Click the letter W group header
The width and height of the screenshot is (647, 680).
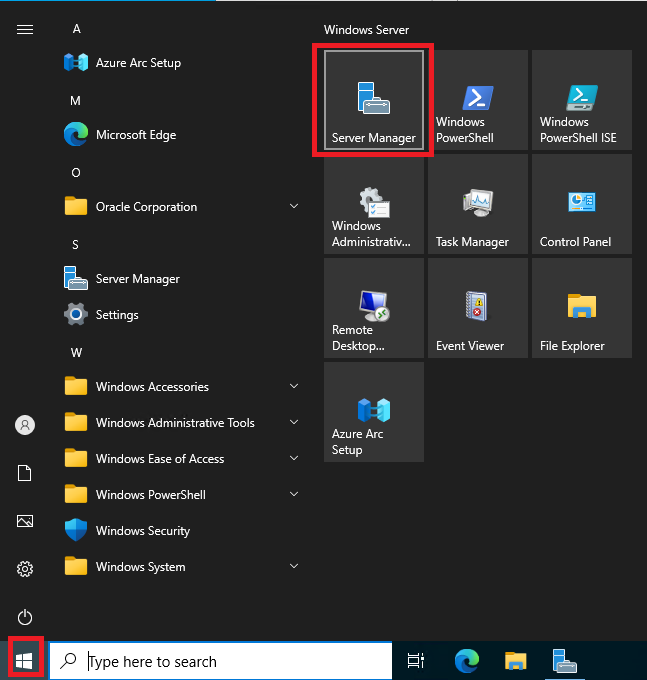point(76,353)
